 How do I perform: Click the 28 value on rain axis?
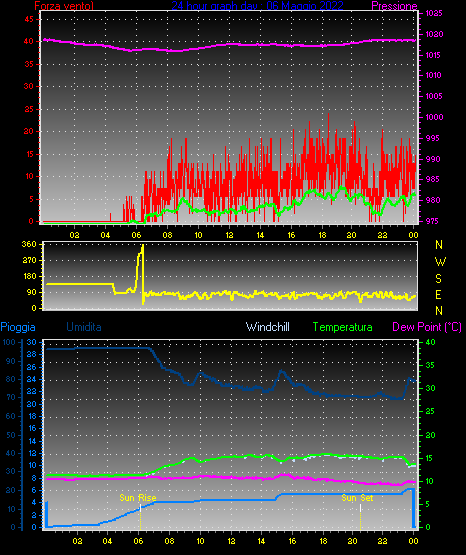(x=31, y=354)
